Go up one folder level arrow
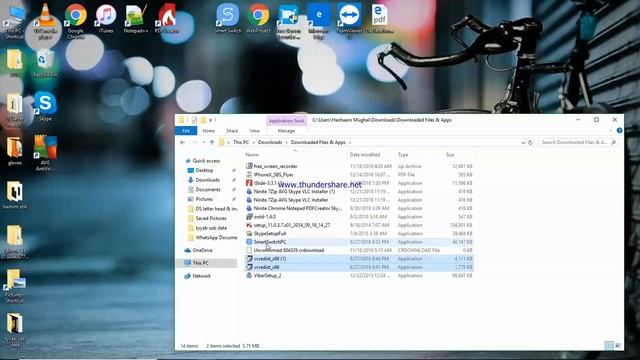 coord(212,142)
